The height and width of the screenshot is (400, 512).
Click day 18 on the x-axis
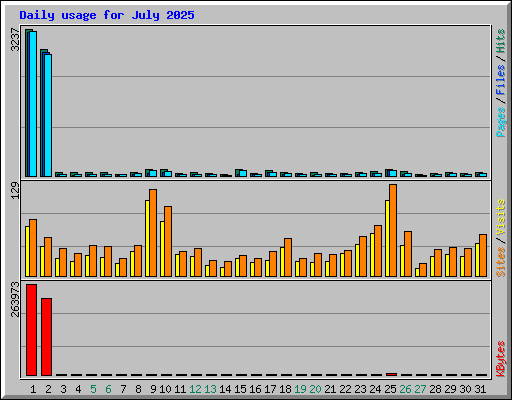pyautogui.click(x=285, y=389)
